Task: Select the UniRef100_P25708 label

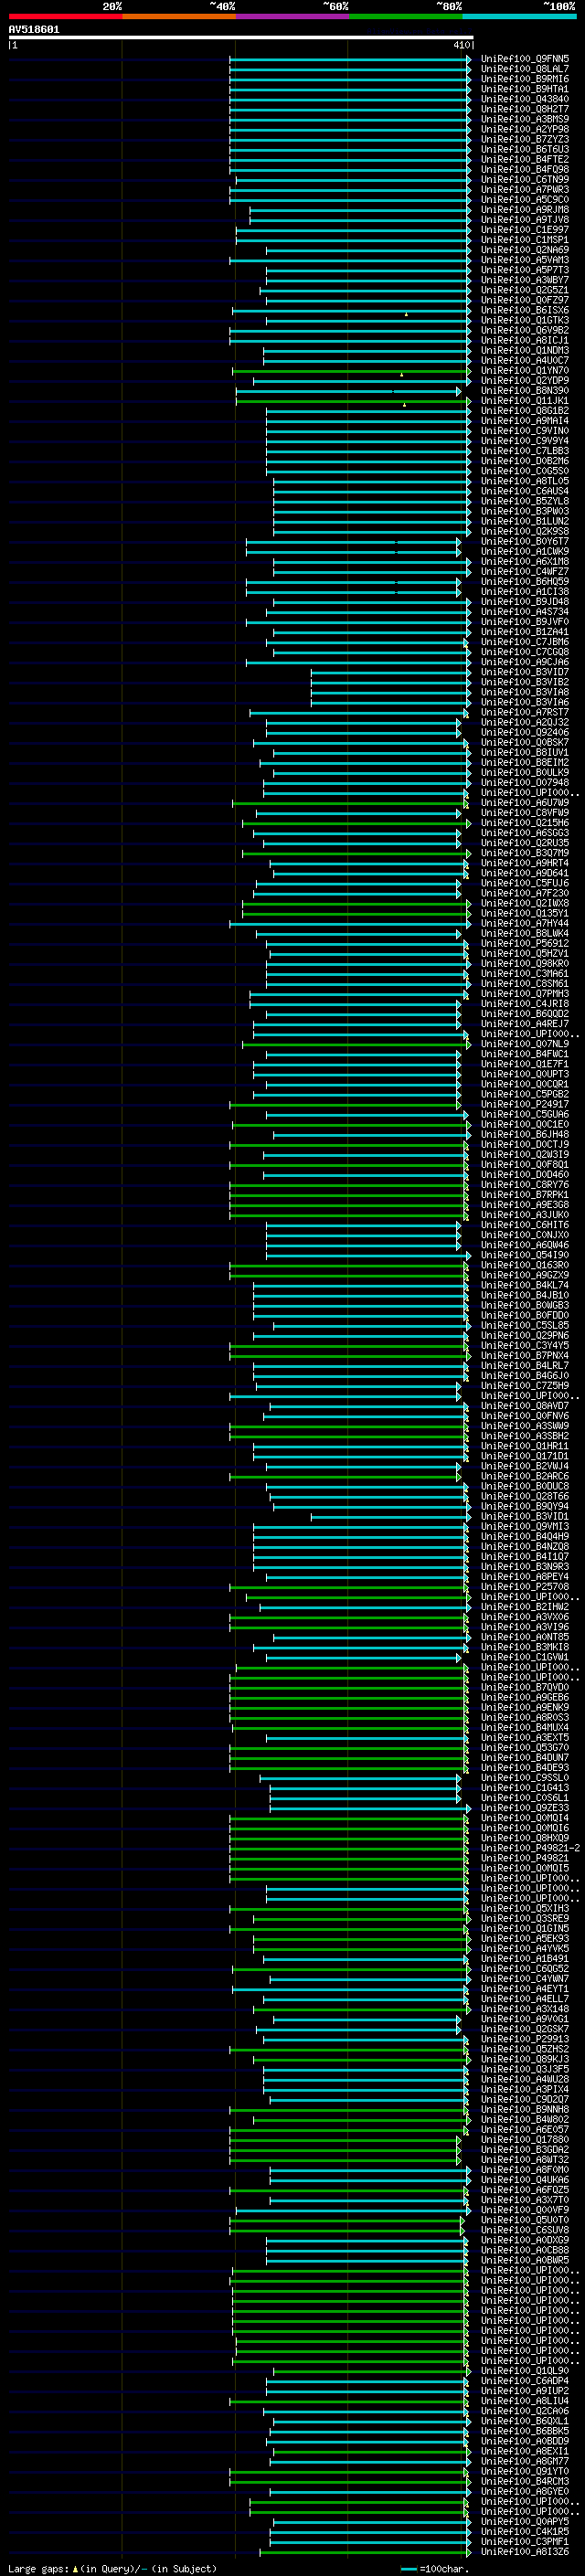Action: coord(525,1587)
